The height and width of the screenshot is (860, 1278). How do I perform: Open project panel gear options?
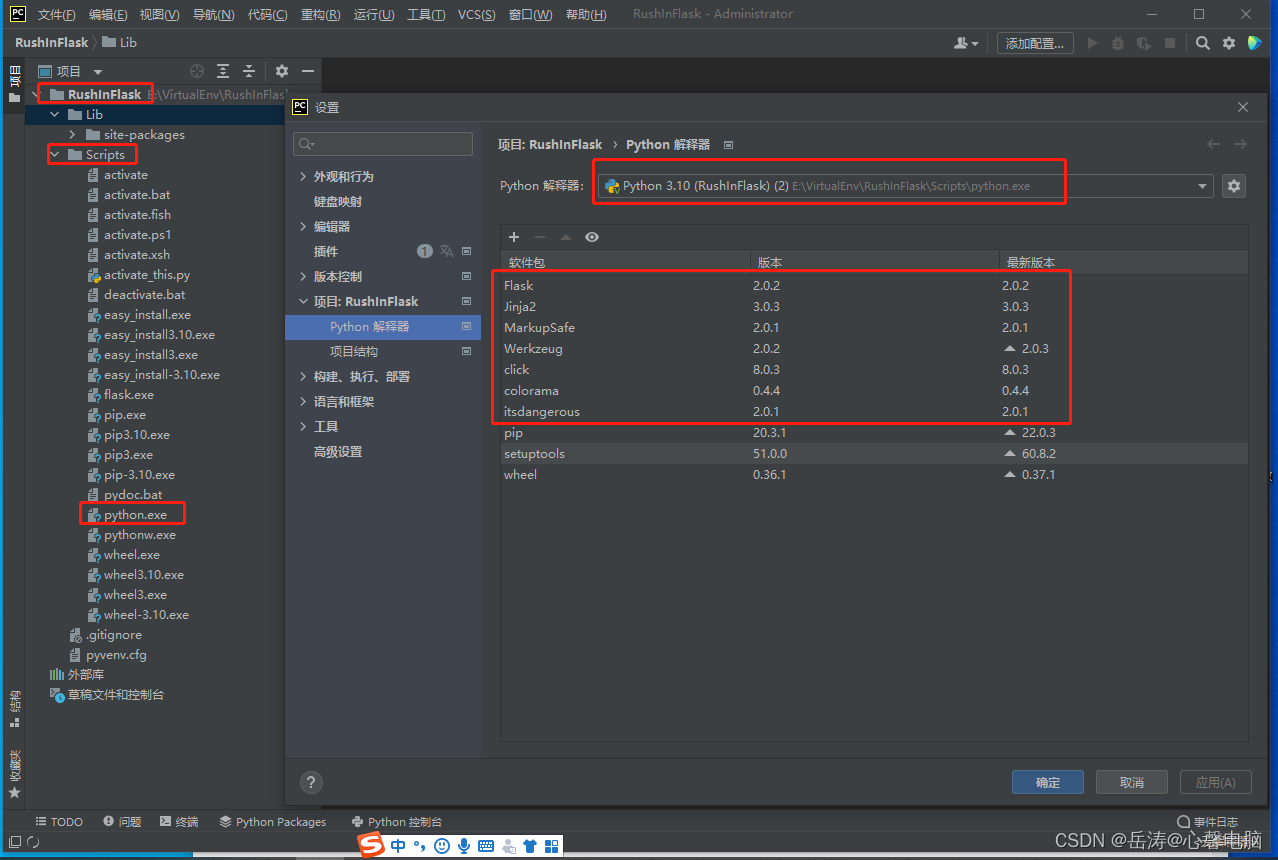pos(282,71)
